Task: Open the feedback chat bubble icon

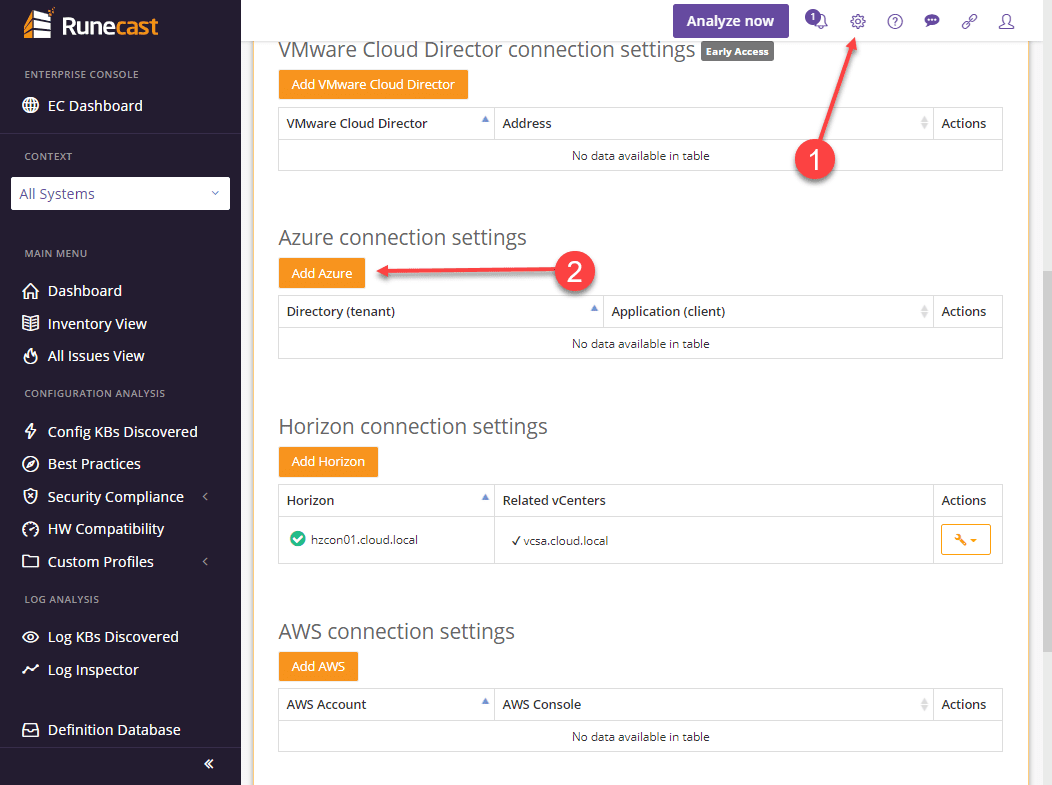Action: click(931, 21)
